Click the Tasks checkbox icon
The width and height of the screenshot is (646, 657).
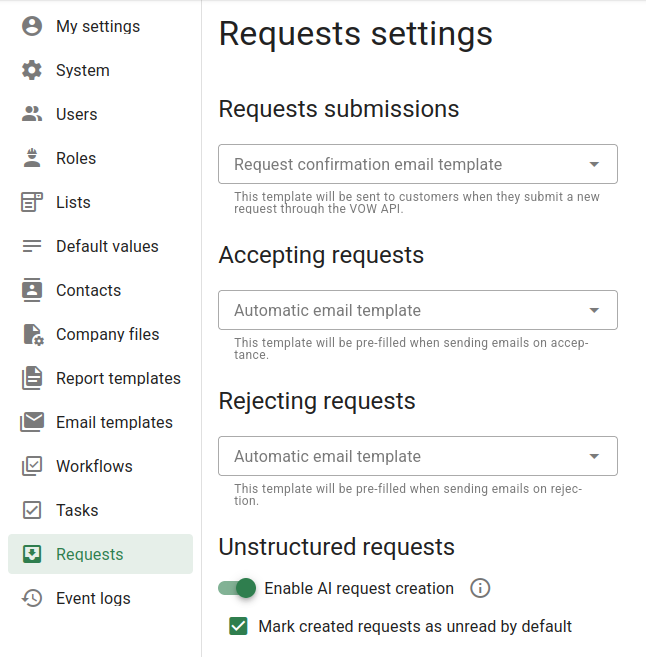(x=32, y=510)
